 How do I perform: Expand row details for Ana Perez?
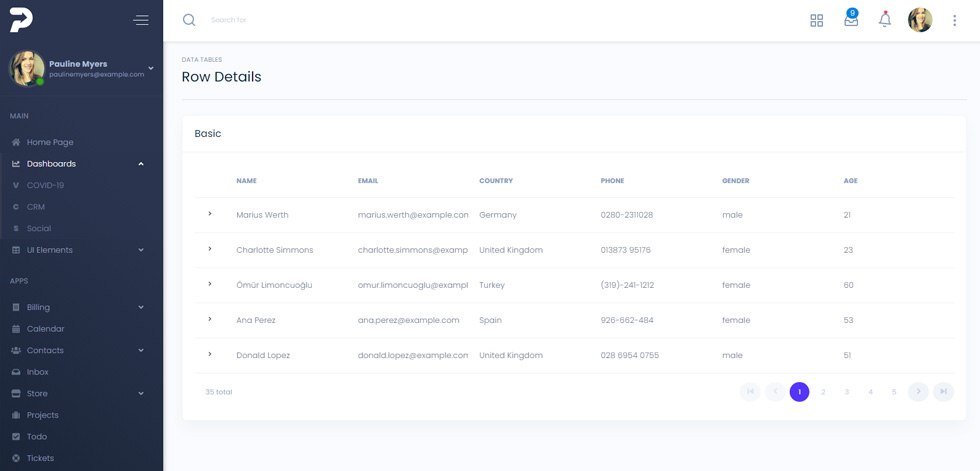coord(210,319)
